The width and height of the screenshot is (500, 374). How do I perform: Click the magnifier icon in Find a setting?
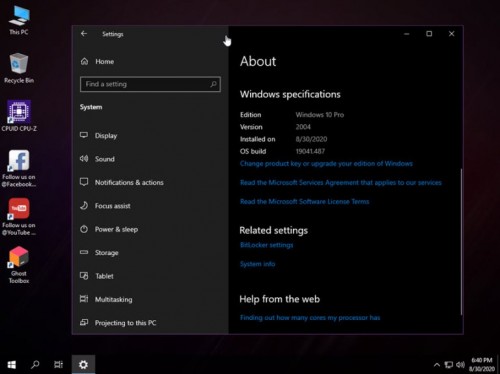pyautogui.click(x=213, y=84)
